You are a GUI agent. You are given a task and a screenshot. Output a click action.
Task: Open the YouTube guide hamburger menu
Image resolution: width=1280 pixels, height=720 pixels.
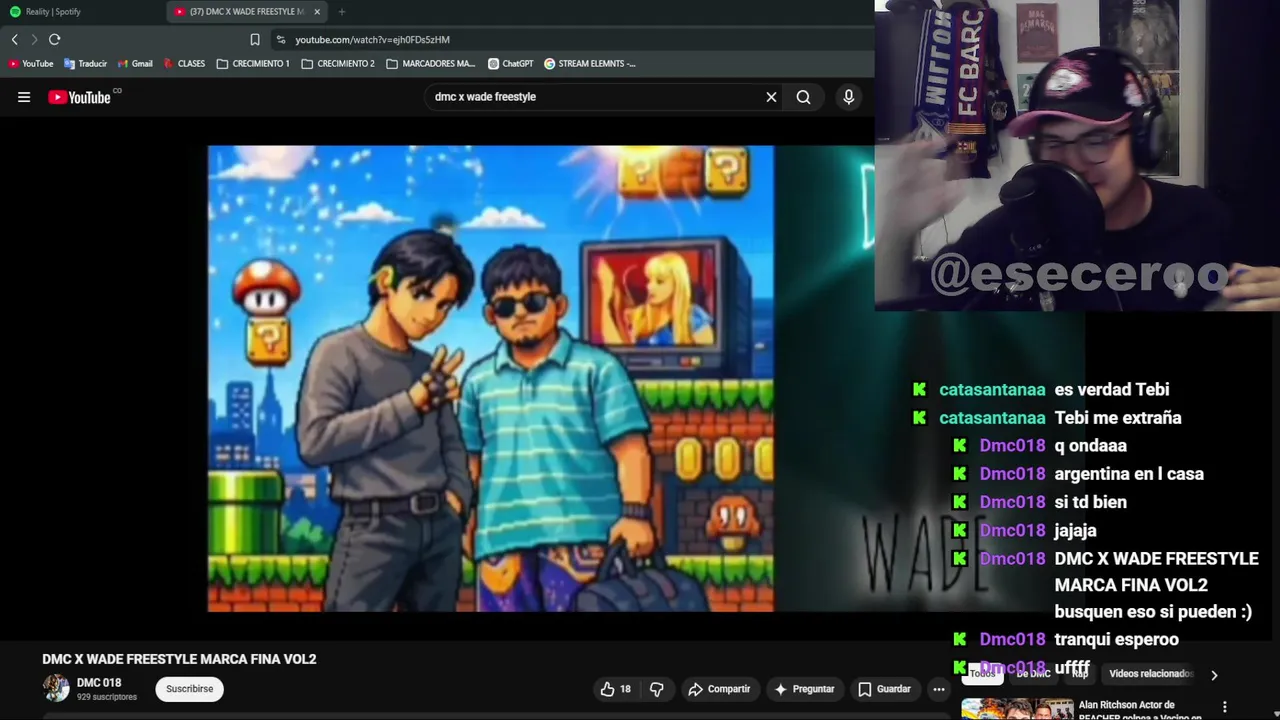pos(24,97)
